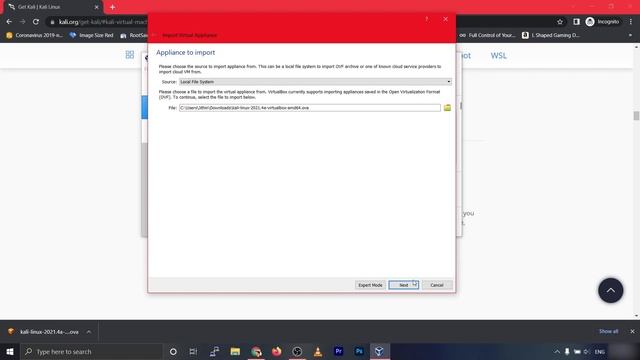Open a new Chrome tab
The image size is (640, 360).
pyautogui.click(x=112, y=7)
